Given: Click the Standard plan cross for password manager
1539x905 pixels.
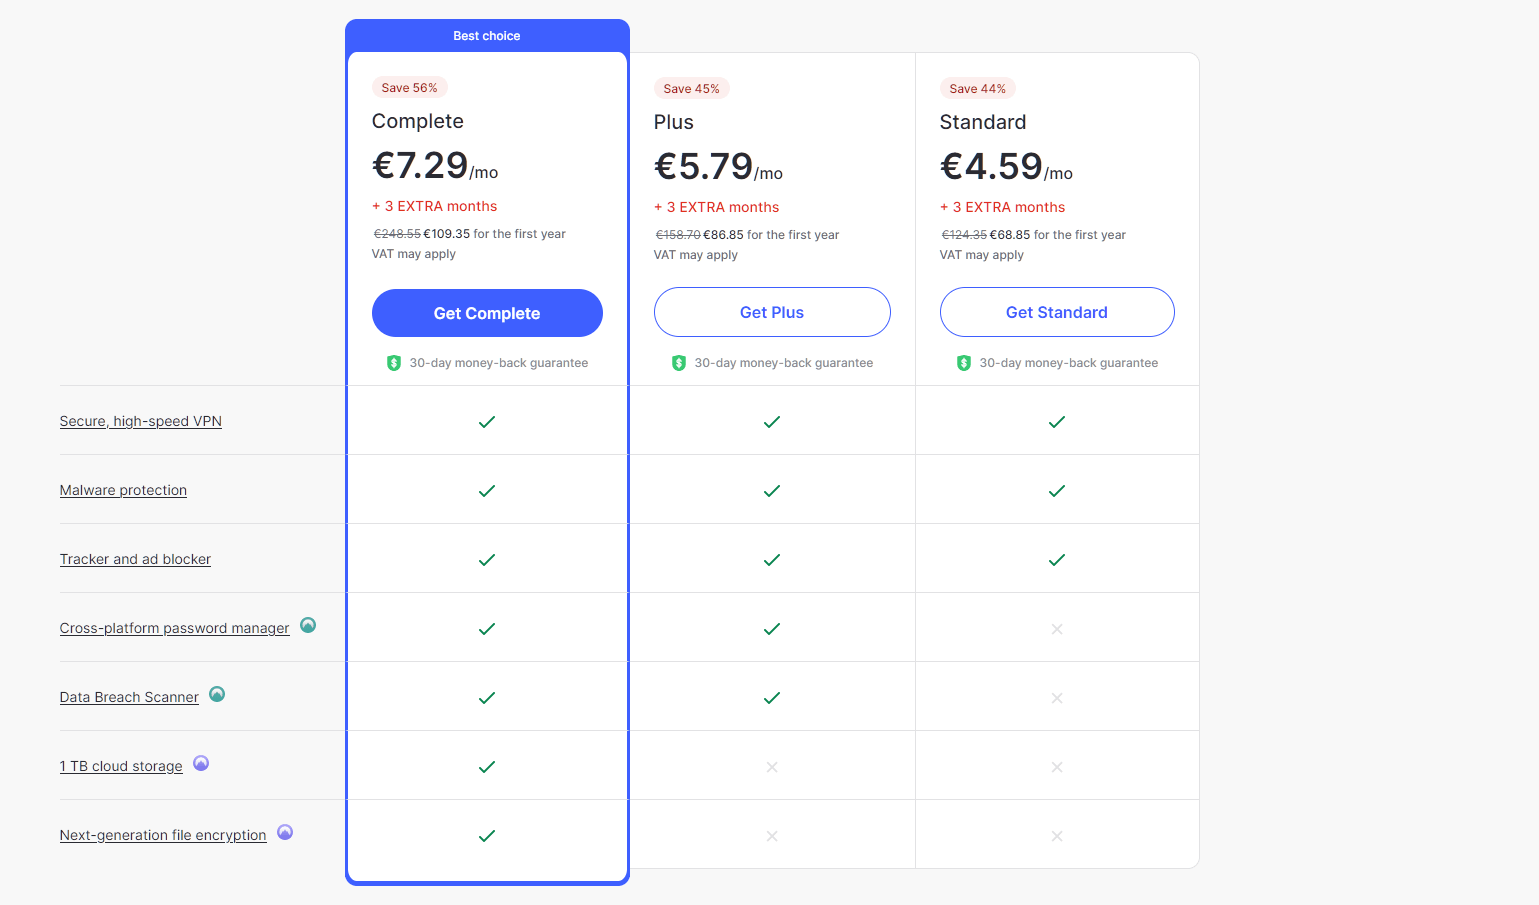Looking at the screenshot, I should click(1057, 629).
